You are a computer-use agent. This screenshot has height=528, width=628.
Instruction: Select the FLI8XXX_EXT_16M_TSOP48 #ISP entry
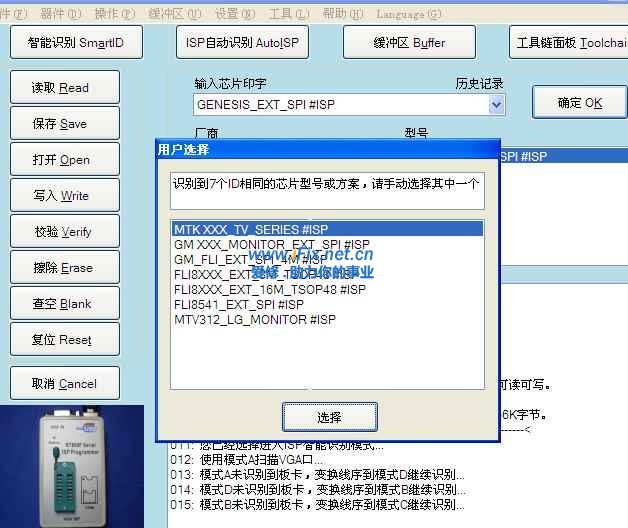tap(328, 289)
